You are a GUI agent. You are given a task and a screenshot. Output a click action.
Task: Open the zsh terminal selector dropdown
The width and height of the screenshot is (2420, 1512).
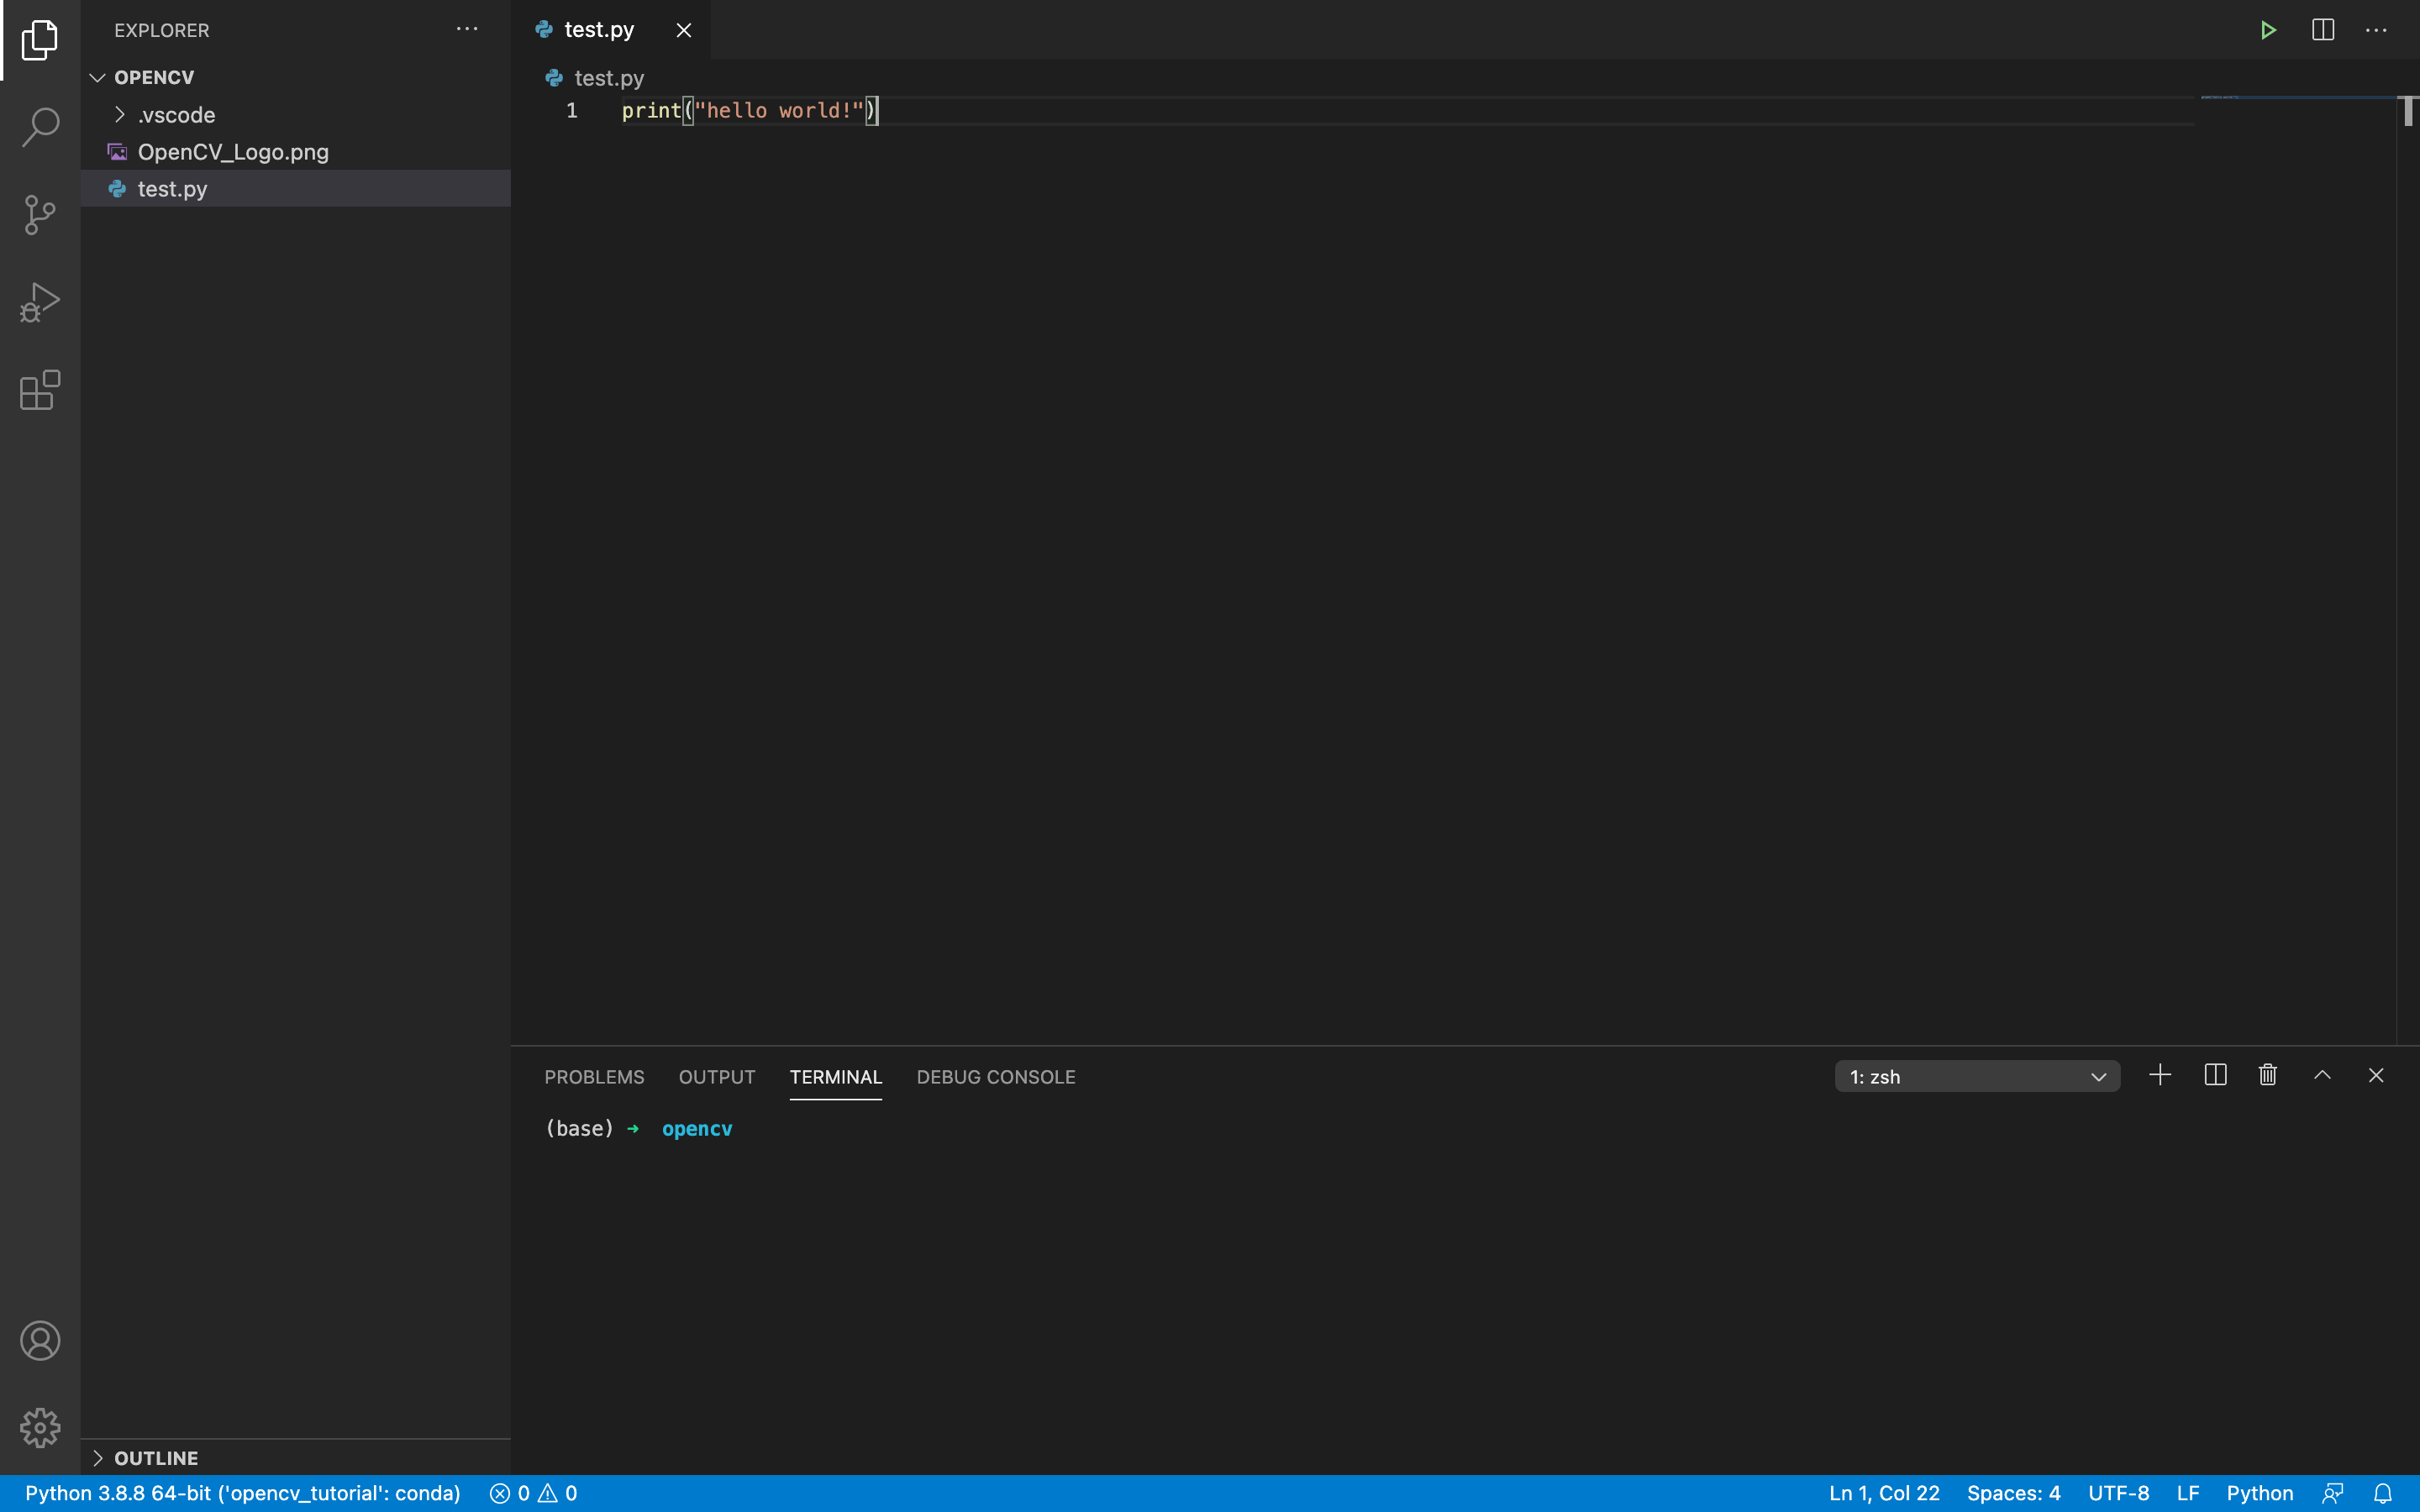[1976, 1077]
